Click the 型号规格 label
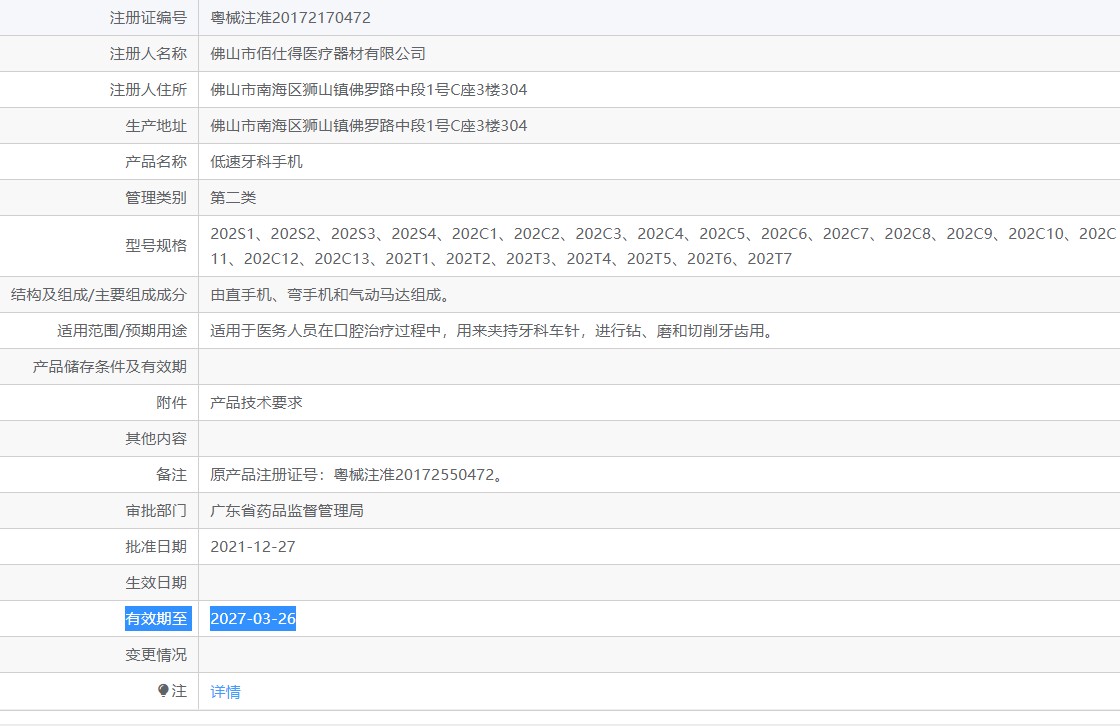Image resolution: width=1120 pixels, height=726 pixels. click(x=156, y=246)
